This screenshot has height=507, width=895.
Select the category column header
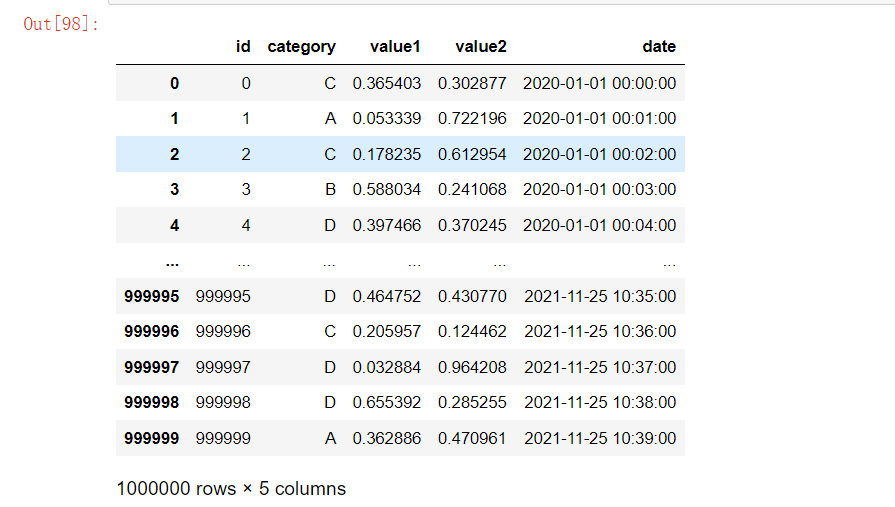(x=301, y=47)
